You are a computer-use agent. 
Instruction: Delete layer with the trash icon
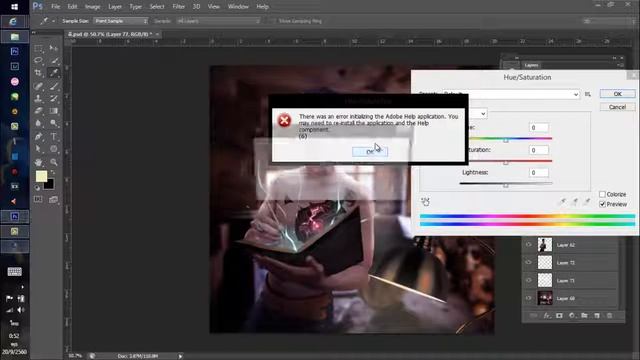click(609, 316)
